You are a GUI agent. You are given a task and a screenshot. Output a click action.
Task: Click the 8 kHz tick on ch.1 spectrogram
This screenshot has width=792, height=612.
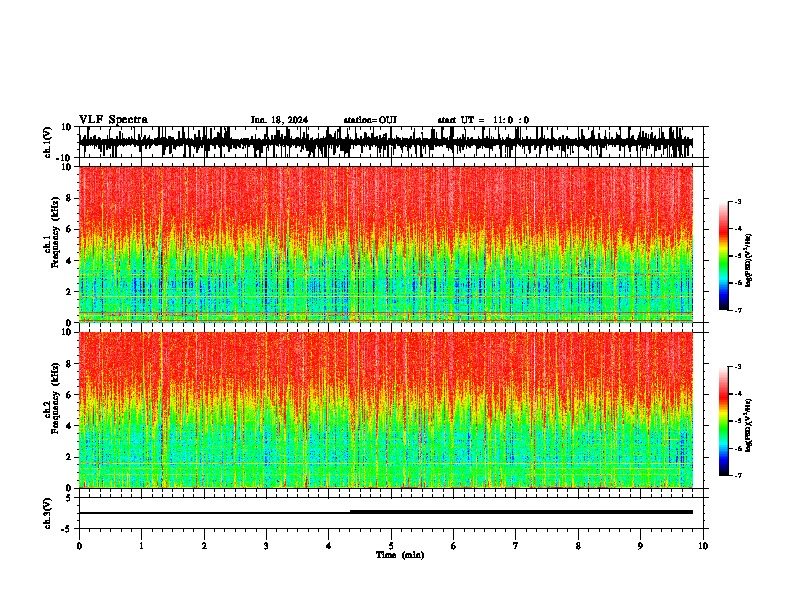pyautogui.click(x=69, y=198)
